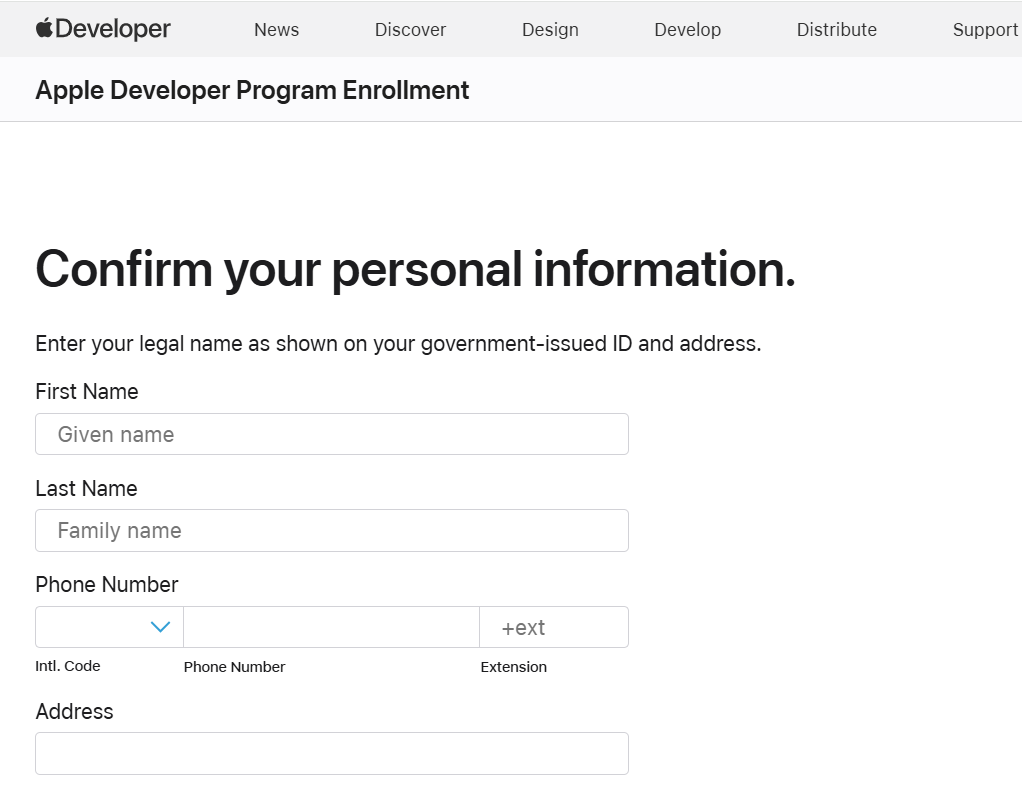Click the Apple Developer logo
Screen dimensions: 1022x787
click(102, 29)
